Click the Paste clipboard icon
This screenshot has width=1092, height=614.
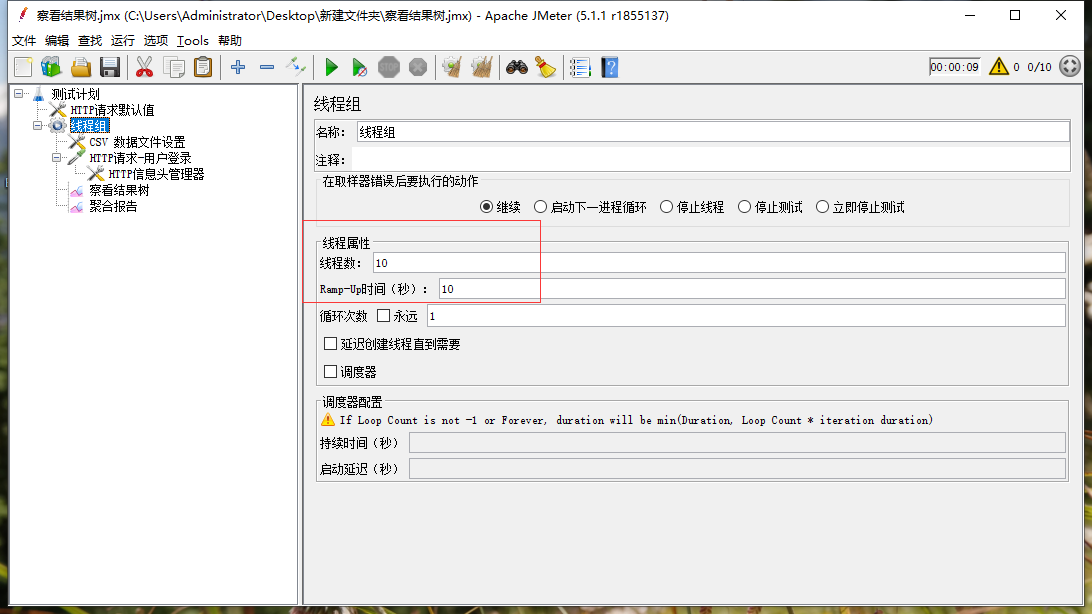[x=203, y=68]
